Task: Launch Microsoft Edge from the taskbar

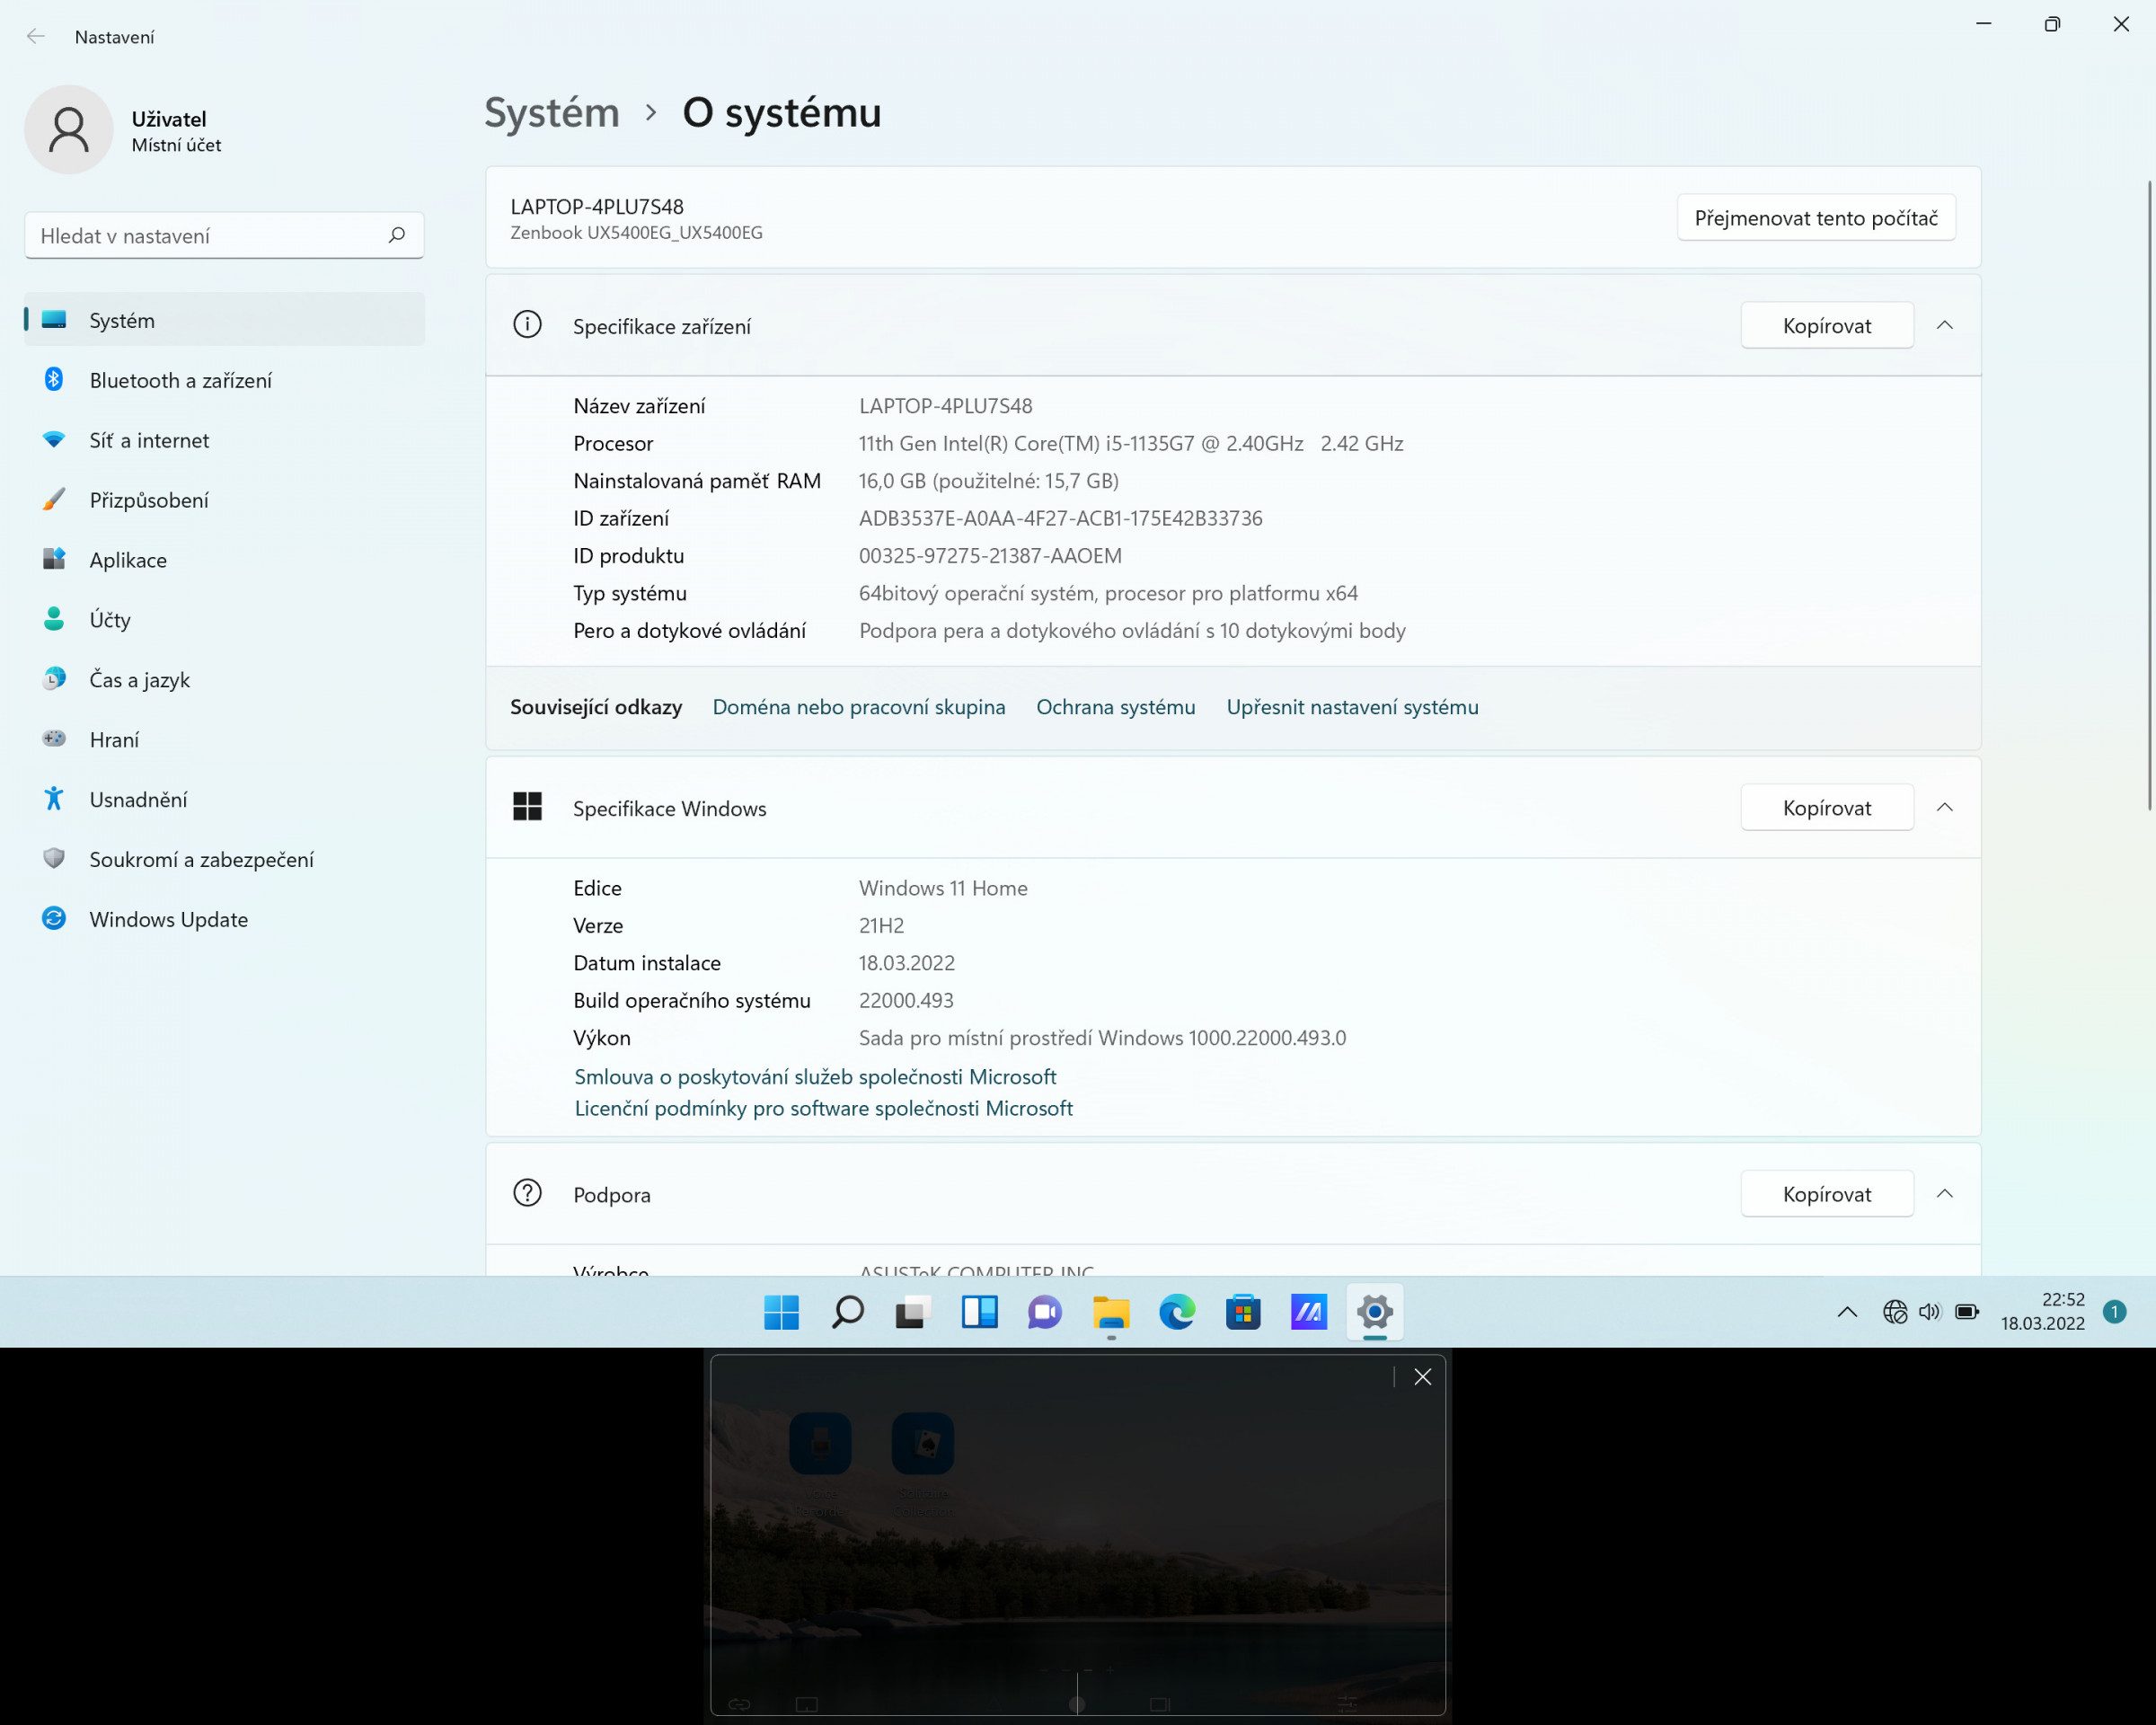Action: 1177,1312
